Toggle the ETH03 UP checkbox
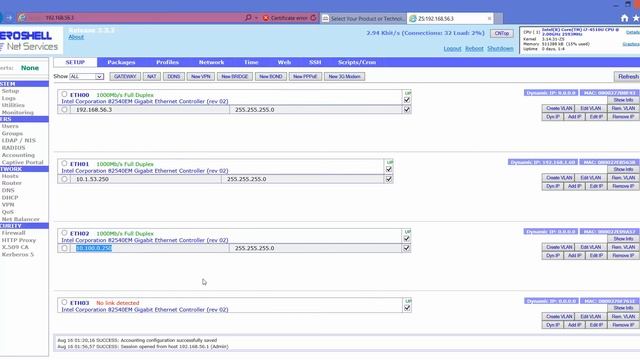 (x=407, y=308)
